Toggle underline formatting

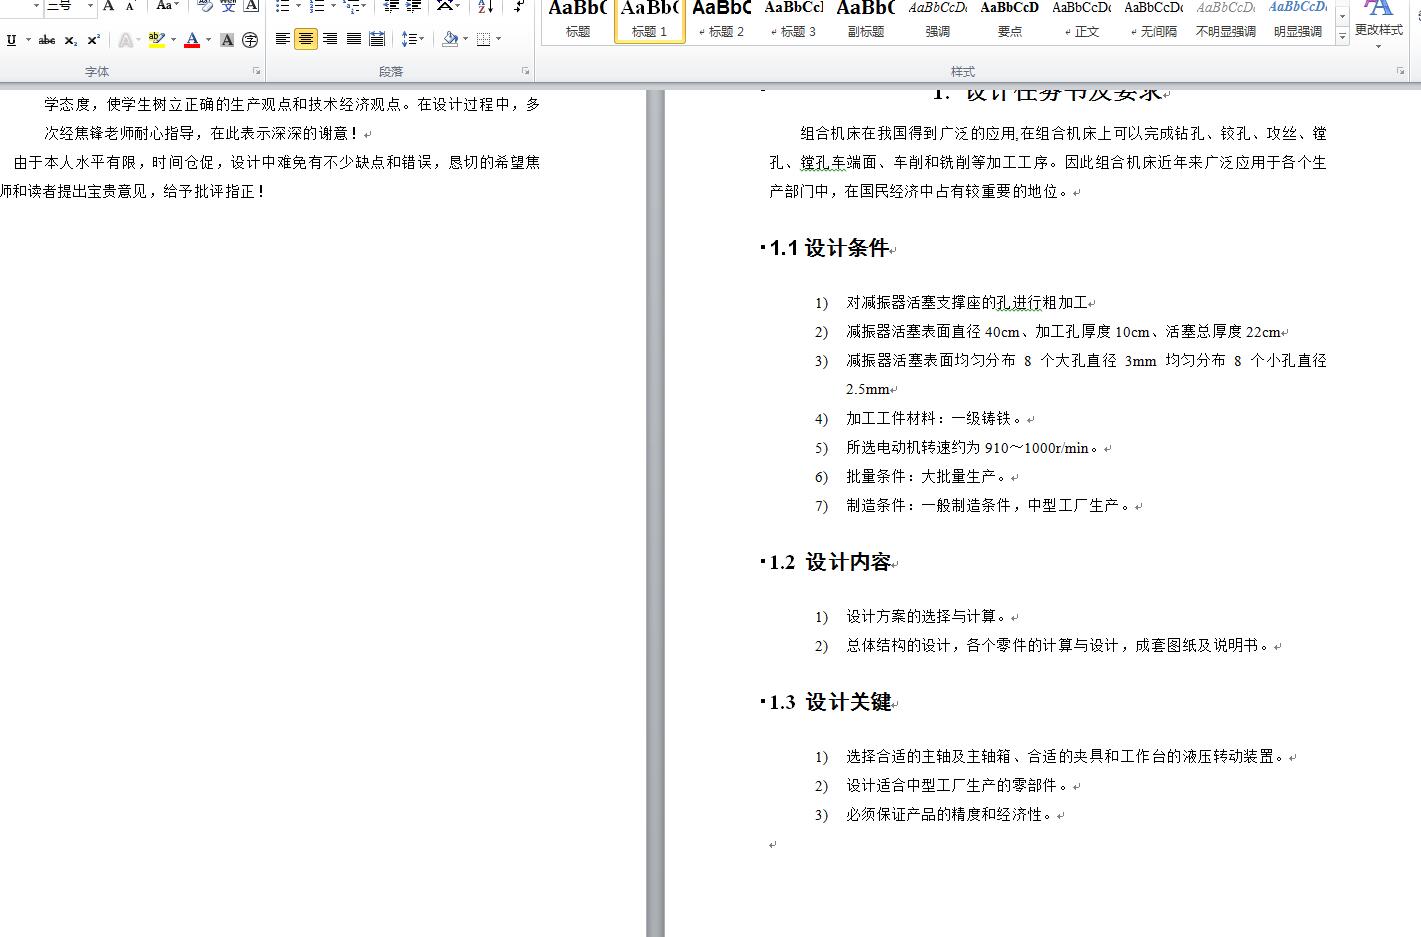tap(11, 40)
